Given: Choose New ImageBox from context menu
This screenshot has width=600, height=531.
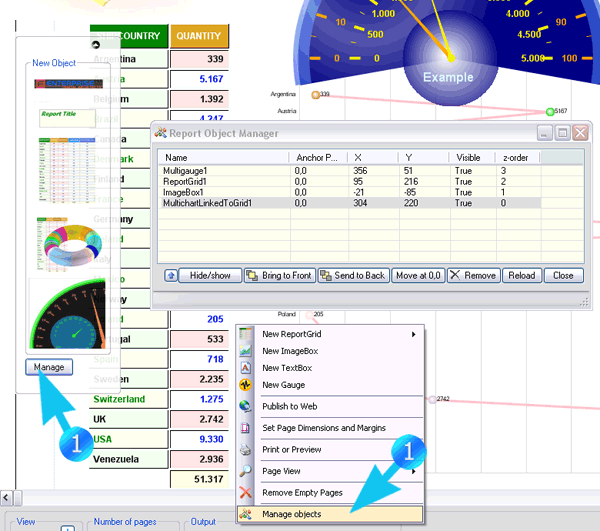Looking at the screenshot, I should pyautogui.click(x=331, y=351).
